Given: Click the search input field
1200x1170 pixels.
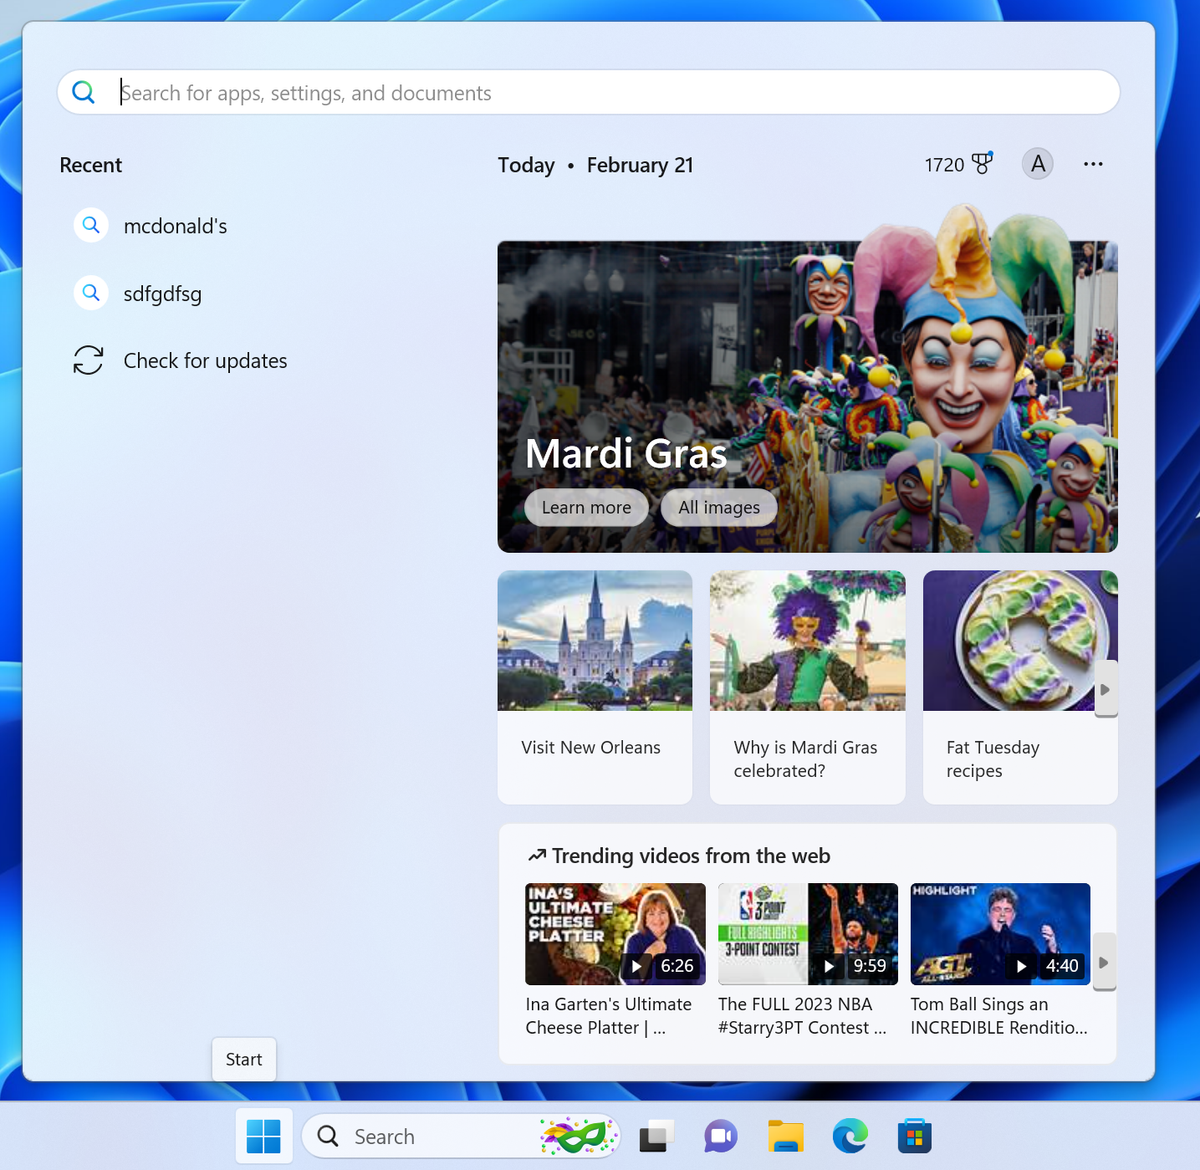Looking at the screenshot, I should [400, 92].
